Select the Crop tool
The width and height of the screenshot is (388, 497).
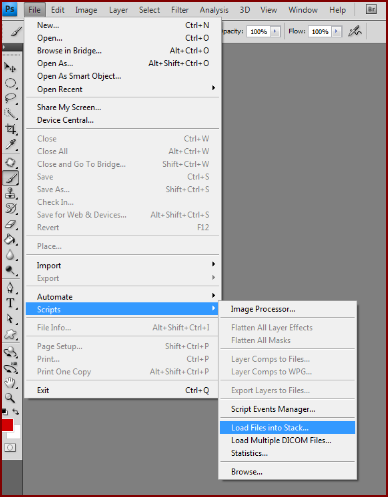10,129
